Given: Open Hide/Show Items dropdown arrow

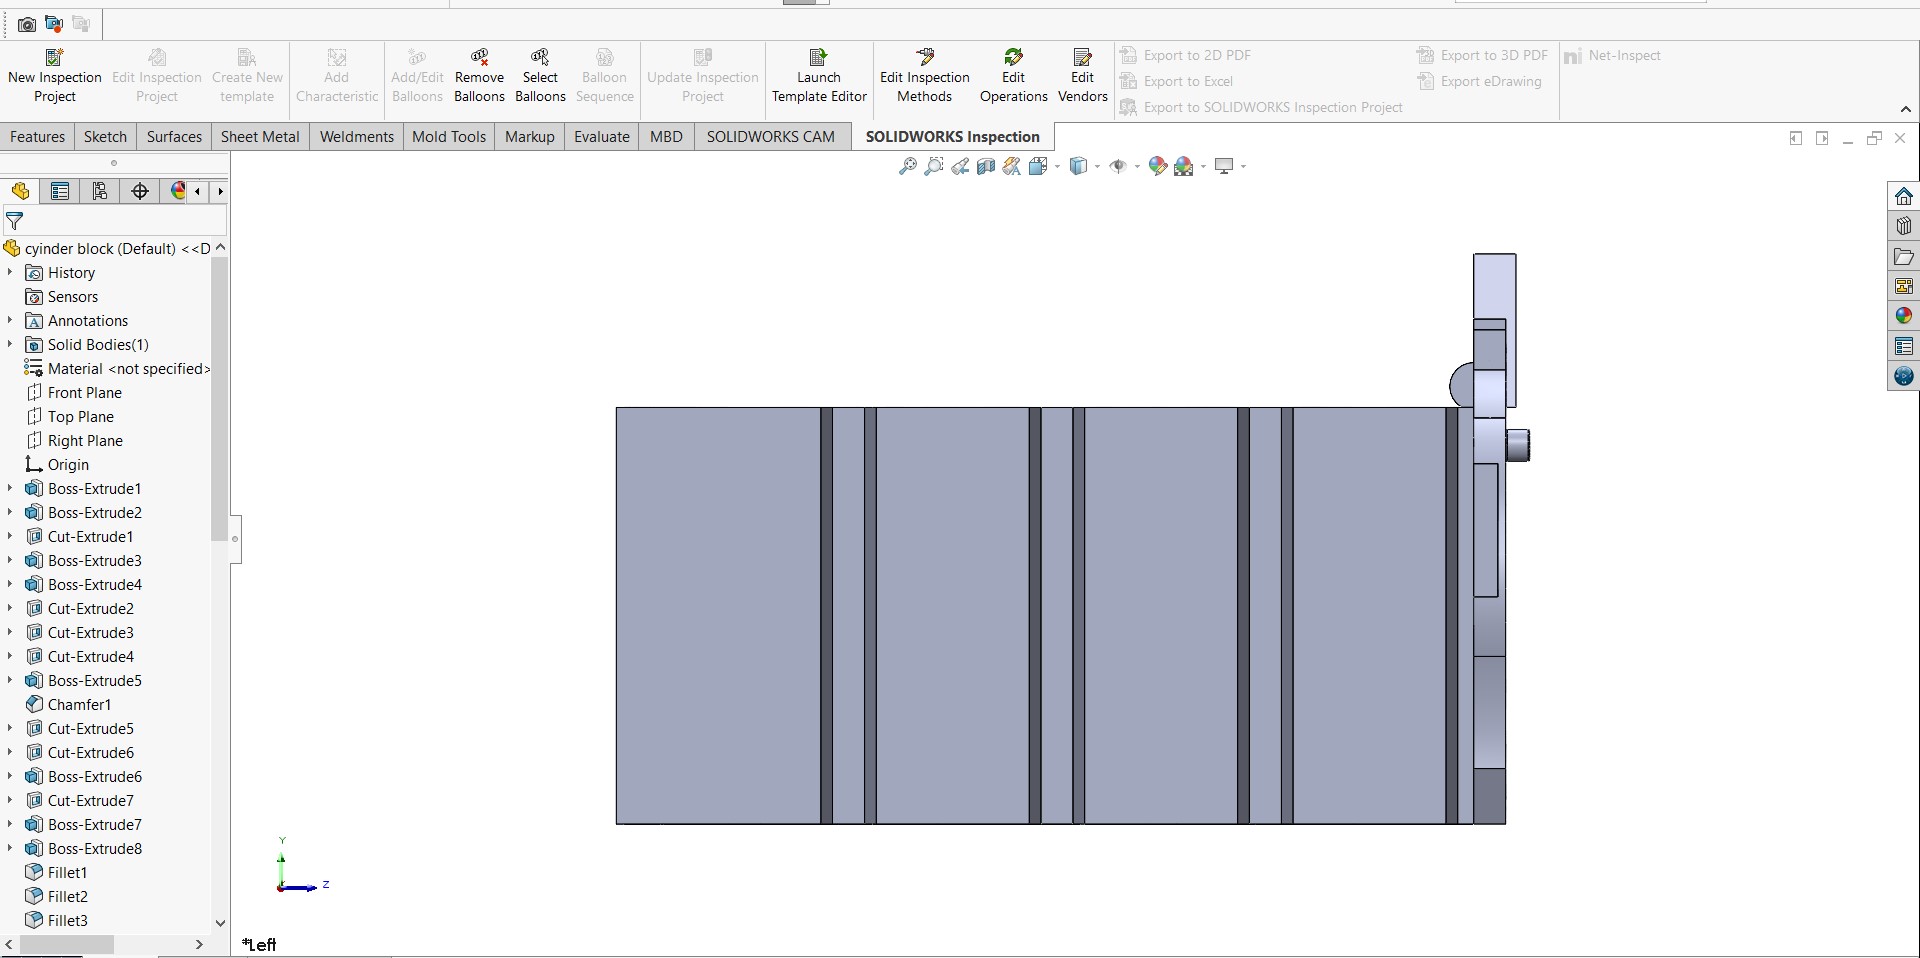Looking at the screenshot, I should click(x=1137, y=166).
